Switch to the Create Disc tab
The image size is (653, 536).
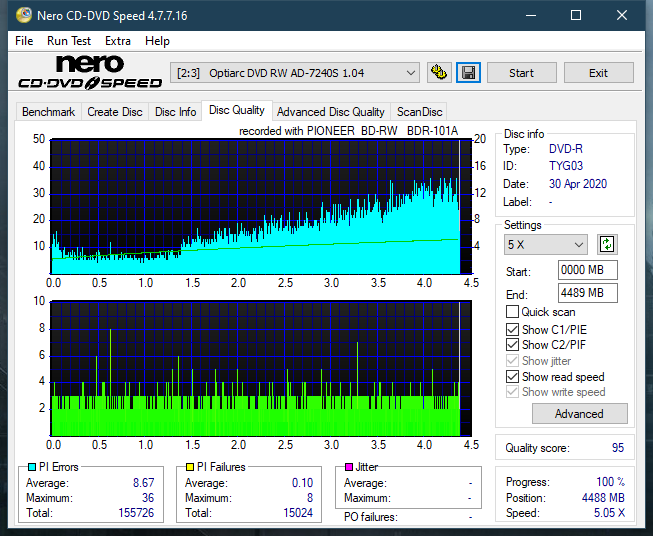tap(115, 112)
